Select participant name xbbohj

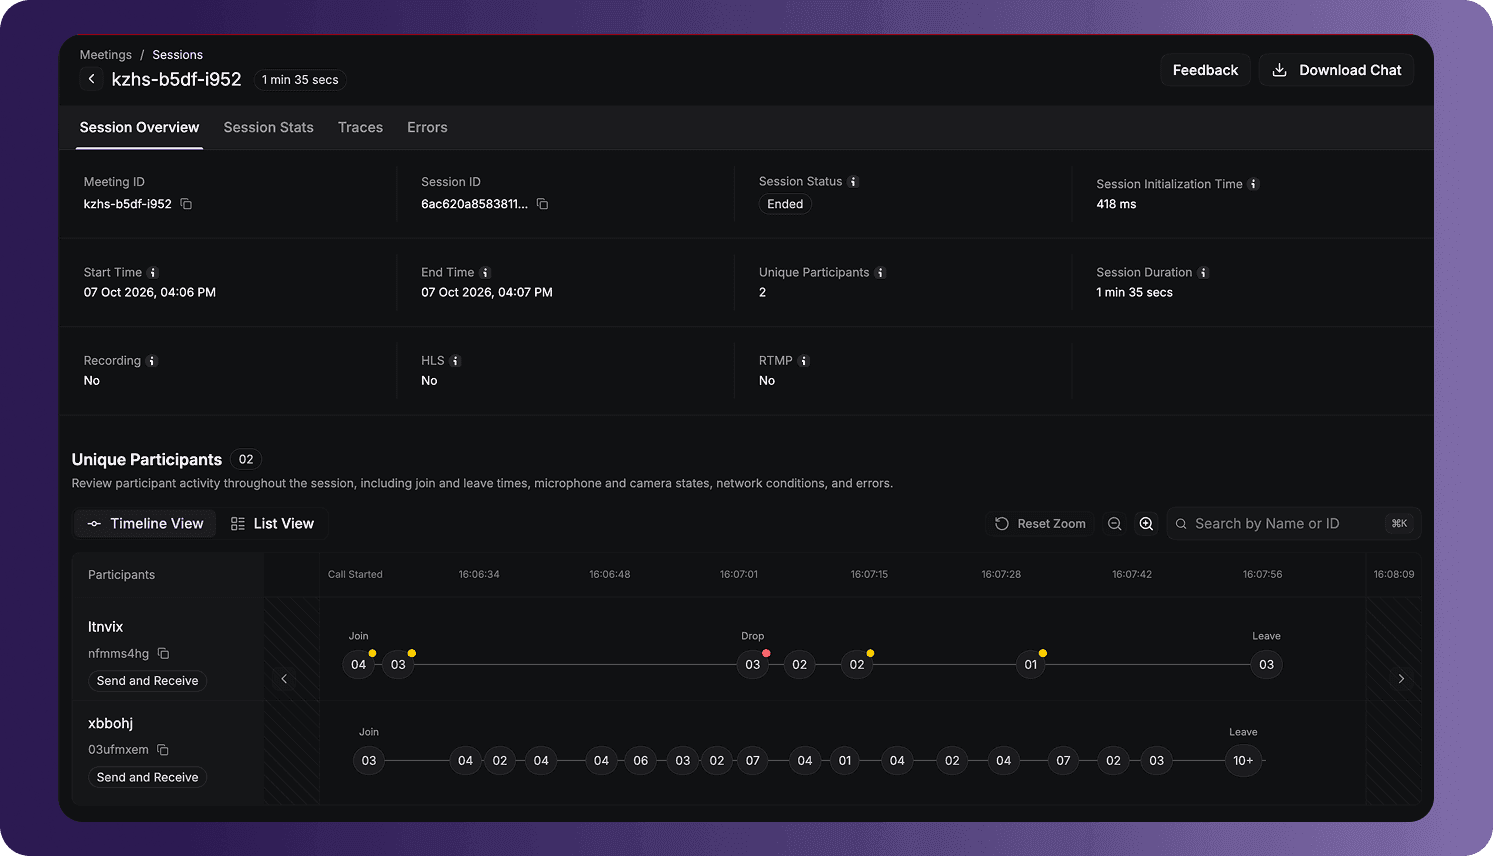110,723
